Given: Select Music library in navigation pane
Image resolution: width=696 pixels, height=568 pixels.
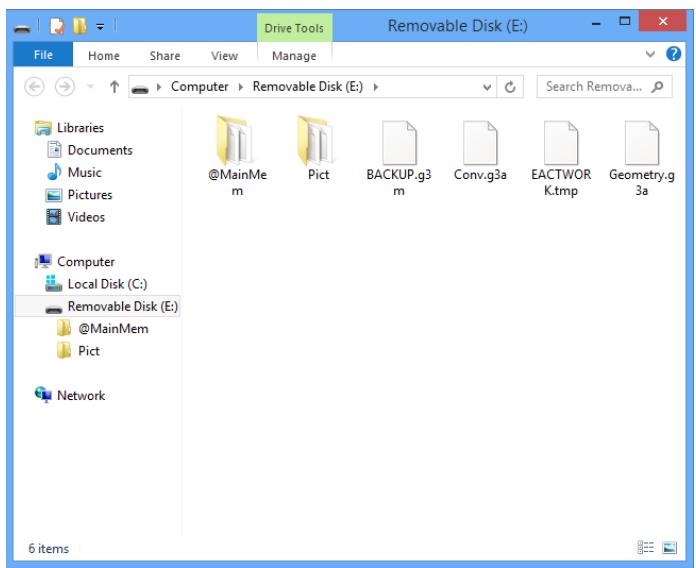Looking at the screenshot, I should (84, 172).
